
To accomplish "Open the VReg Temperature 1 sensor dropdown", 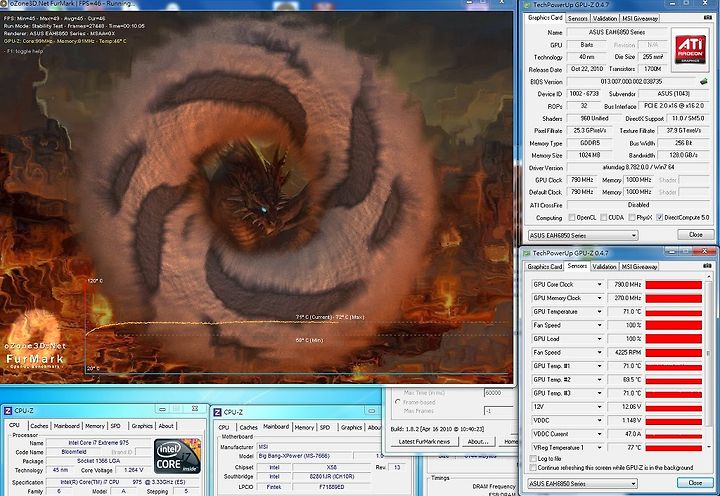I will 599,448.
